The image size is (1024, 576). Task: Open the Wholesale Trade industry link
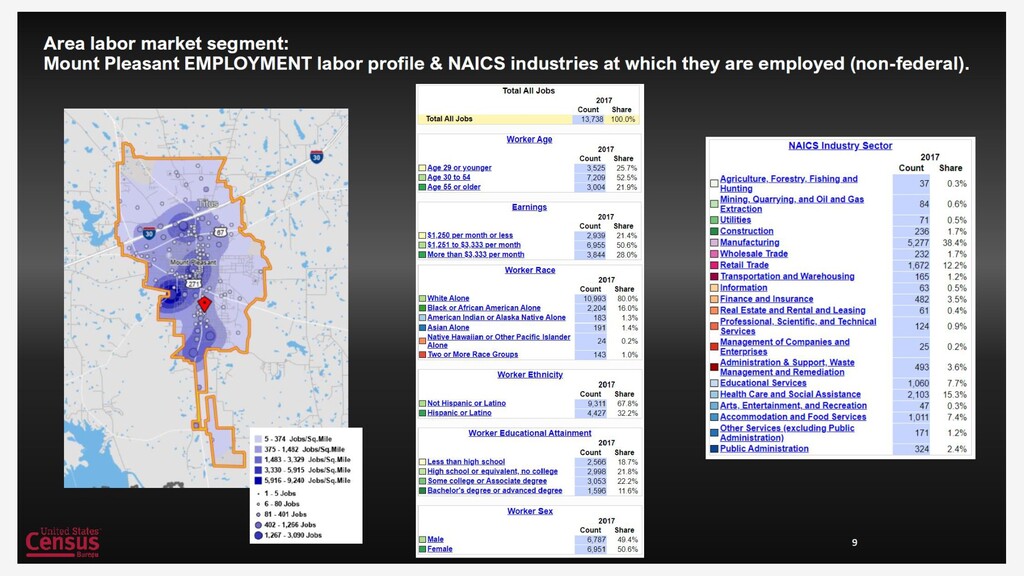click(x=754, y=253)
